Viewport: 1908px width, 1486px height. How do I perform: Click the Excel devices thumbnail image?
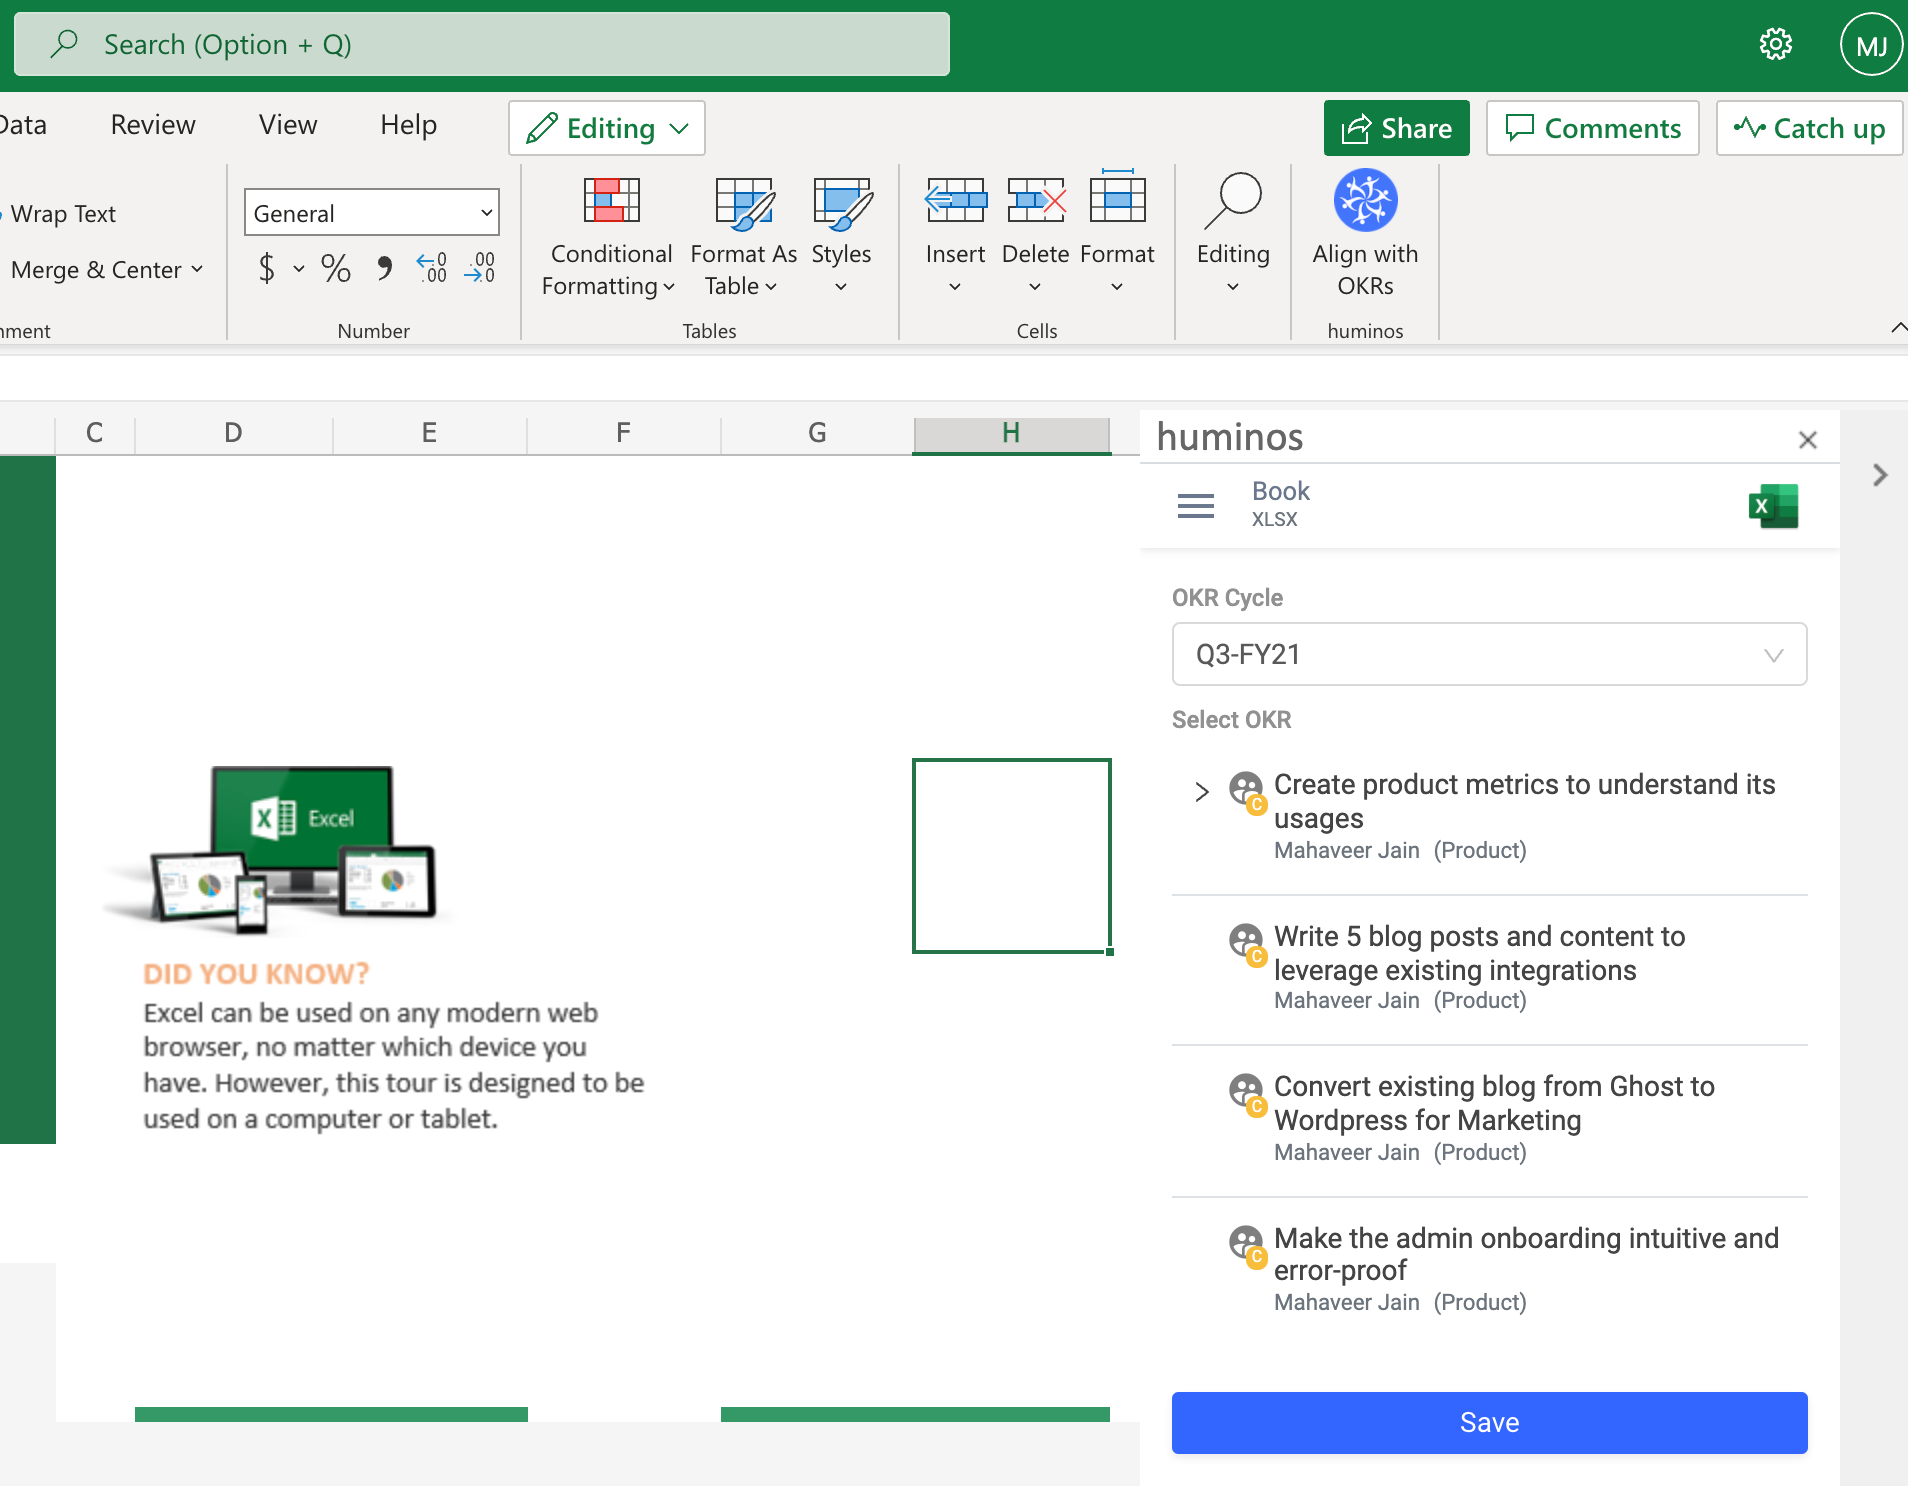click(x=280, y=848)
